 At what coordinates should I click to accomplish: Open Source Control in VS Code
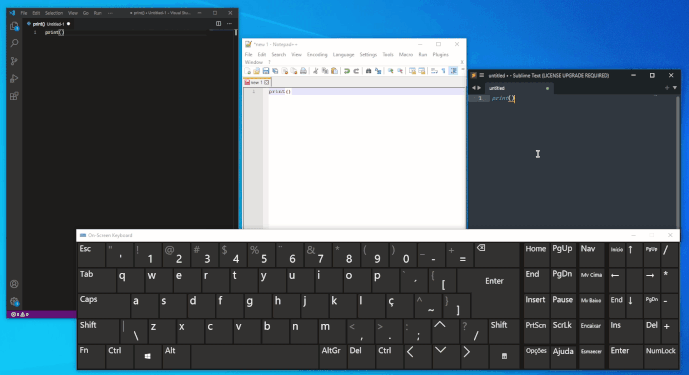point(14,61)
